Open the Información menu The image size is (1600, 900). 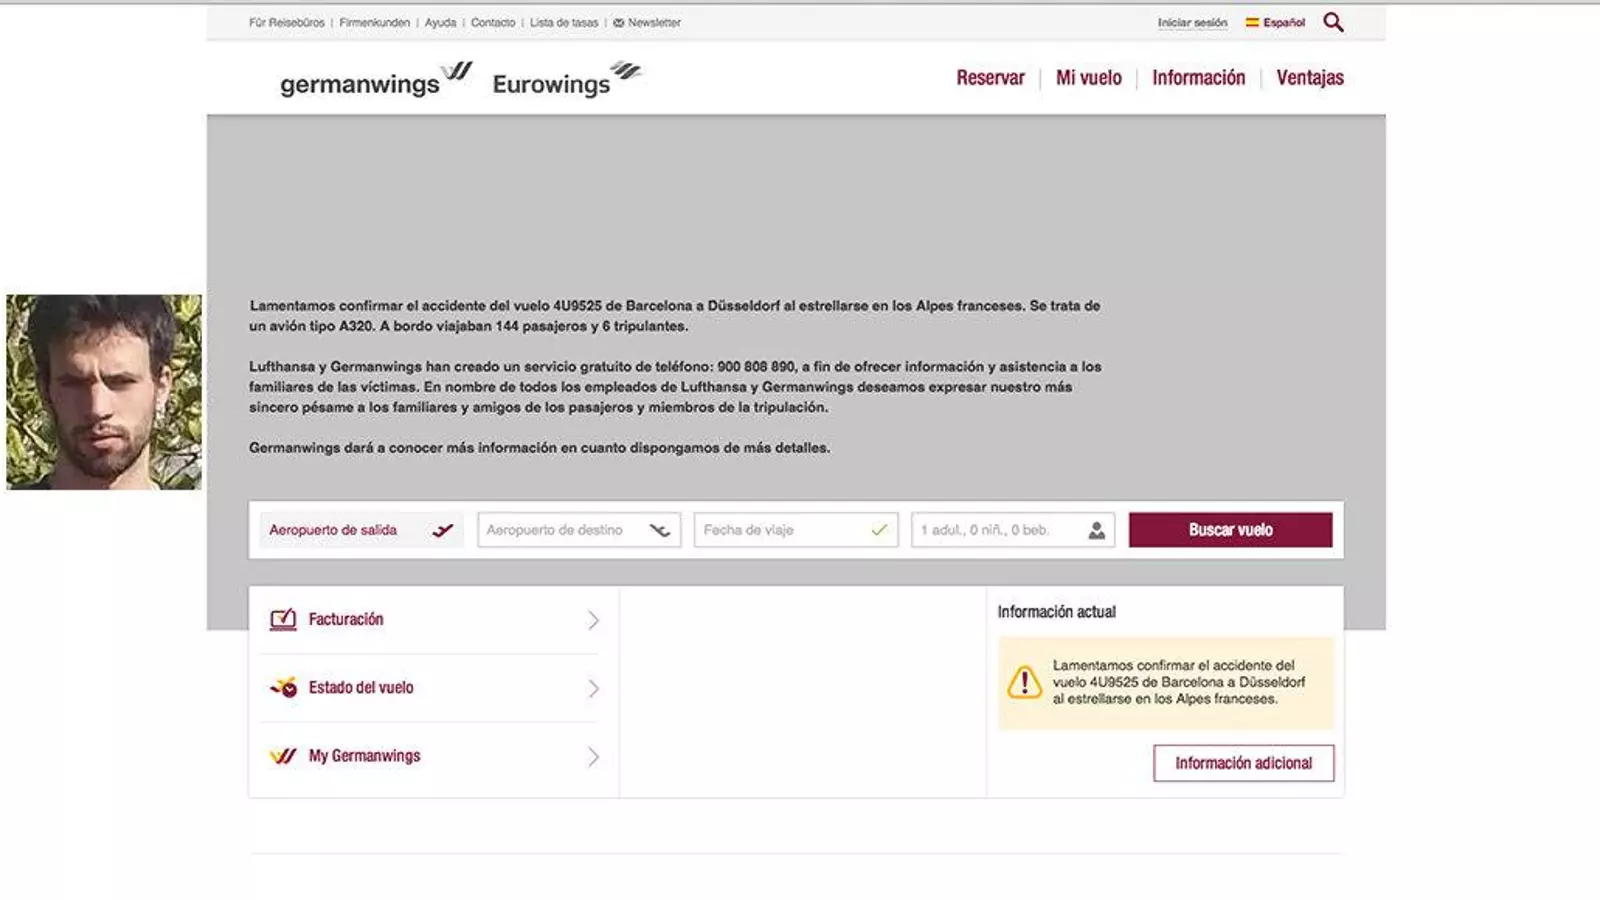1198,78
